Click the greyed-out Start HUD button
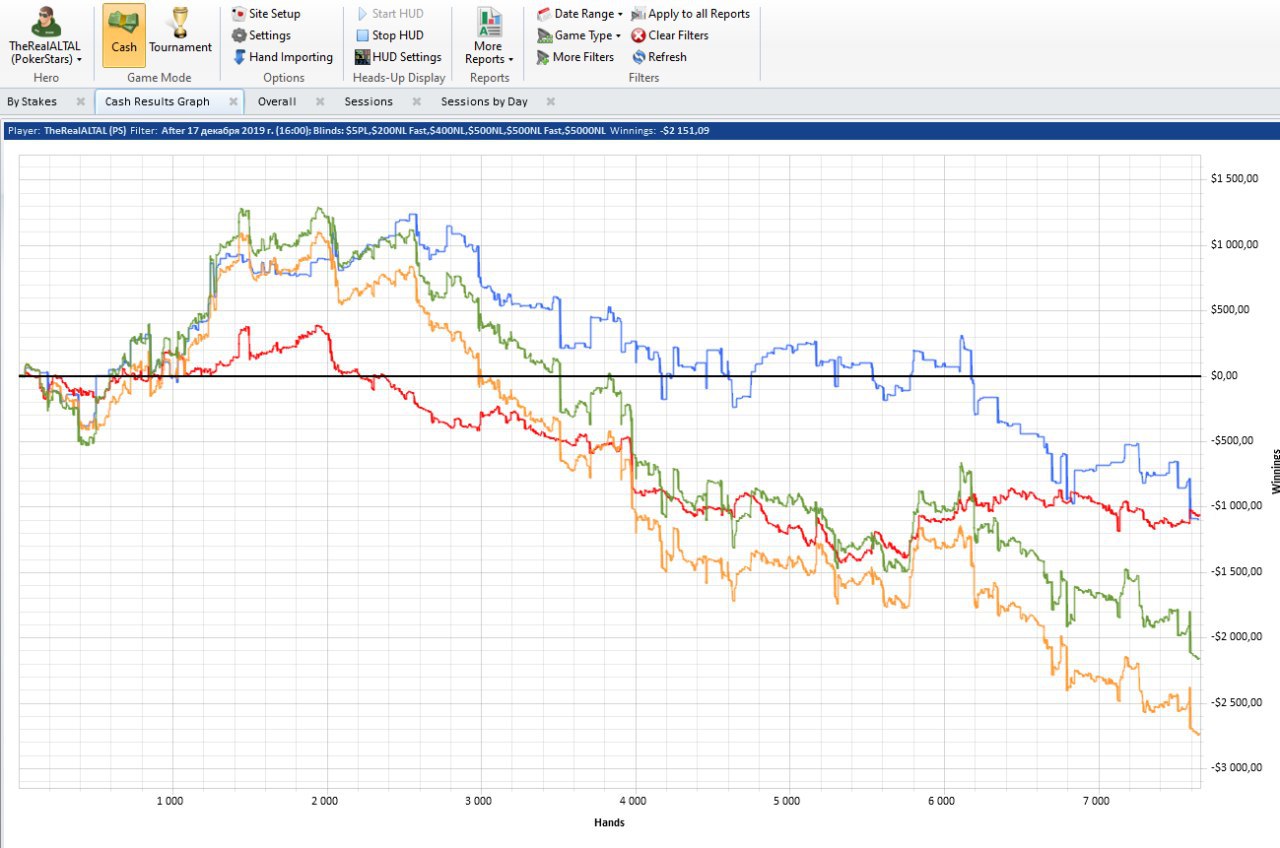The height and width of the screenshot is (848, 1280). pos(390,14)
